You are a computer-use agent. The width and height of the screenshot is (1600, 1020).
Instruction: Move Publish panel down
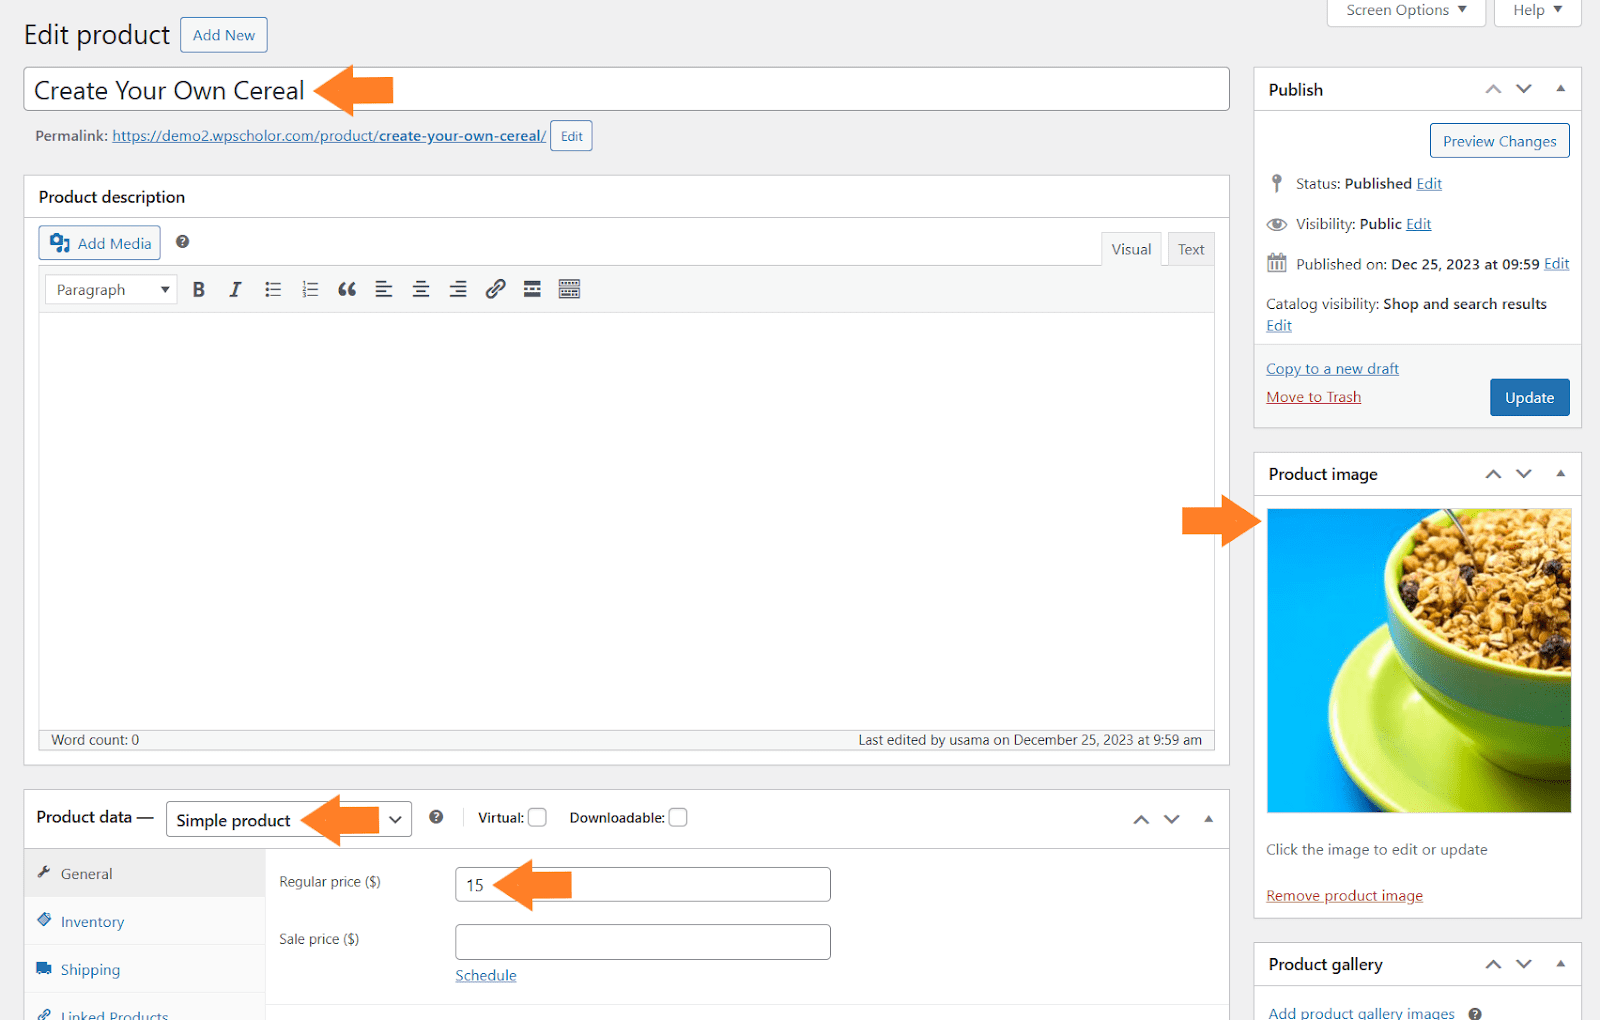1524,89
